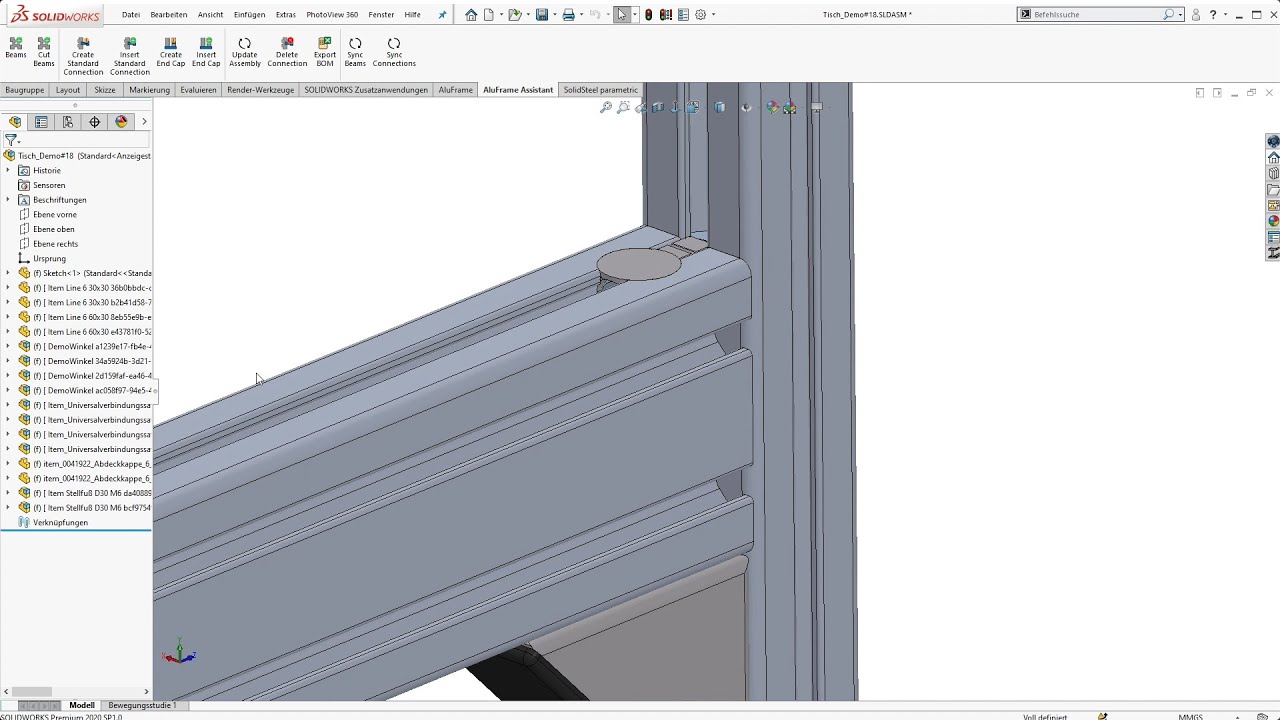1280x720 pixels.
Task: Click the Open file icon
Action: coord(514,15)
